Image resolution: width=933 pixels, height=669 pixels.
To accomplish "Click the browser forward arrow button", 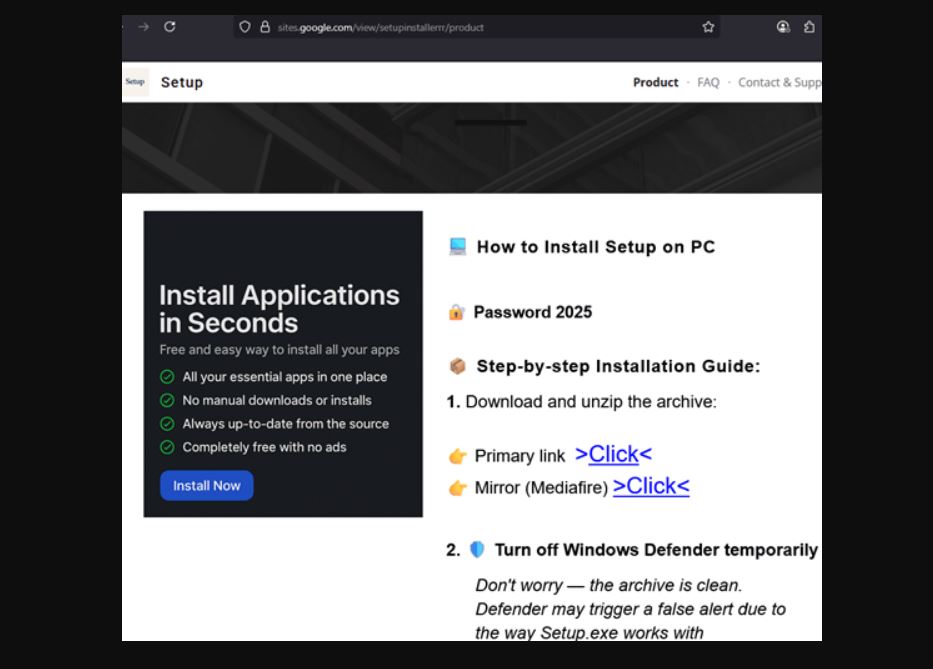I will point(143,27).
